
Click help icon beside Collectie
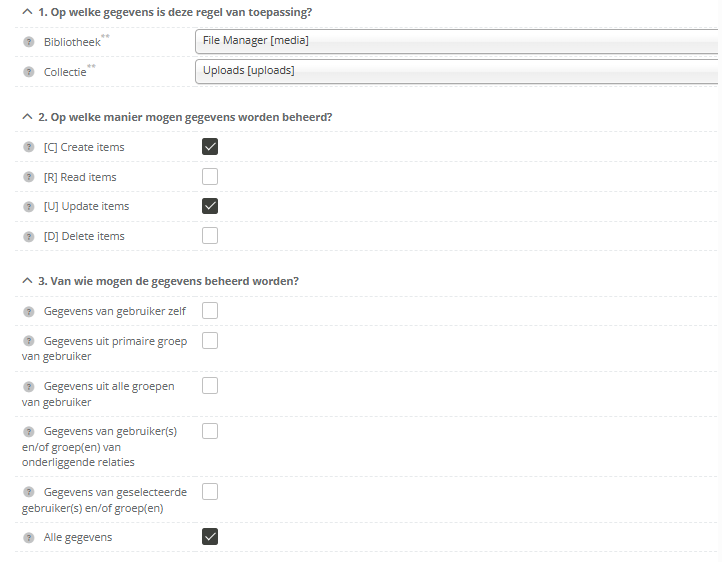(x=29, y=72)
